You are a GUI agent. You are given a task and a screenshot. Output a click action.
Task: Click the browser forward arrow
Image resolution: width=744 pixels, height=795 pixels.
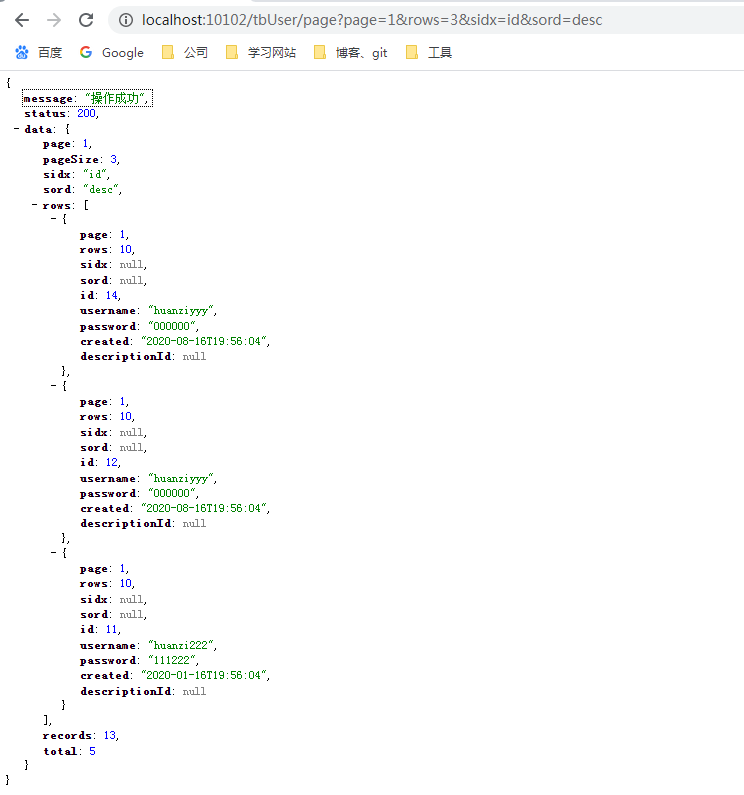tap(54, 20)
